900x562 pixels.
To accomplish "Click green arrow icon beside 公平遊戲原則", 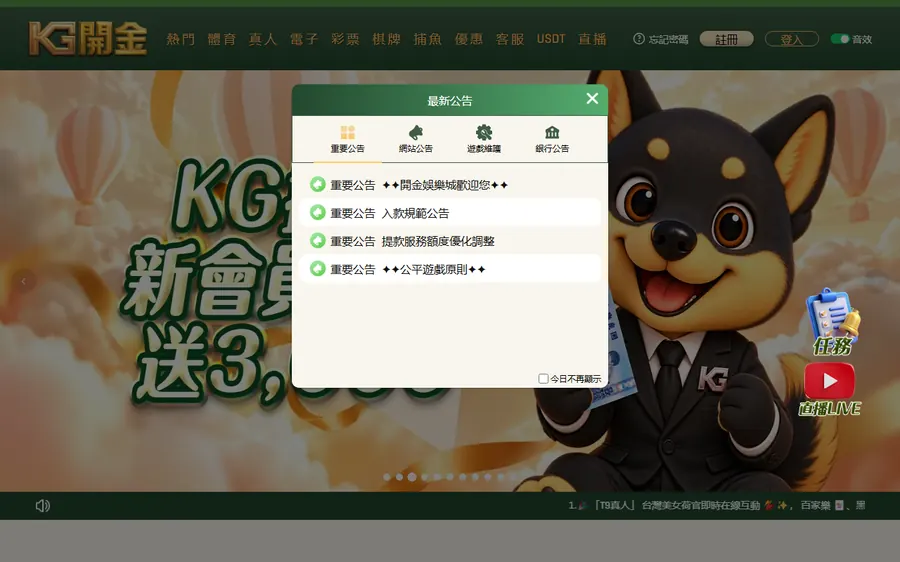I will [317, 268].
